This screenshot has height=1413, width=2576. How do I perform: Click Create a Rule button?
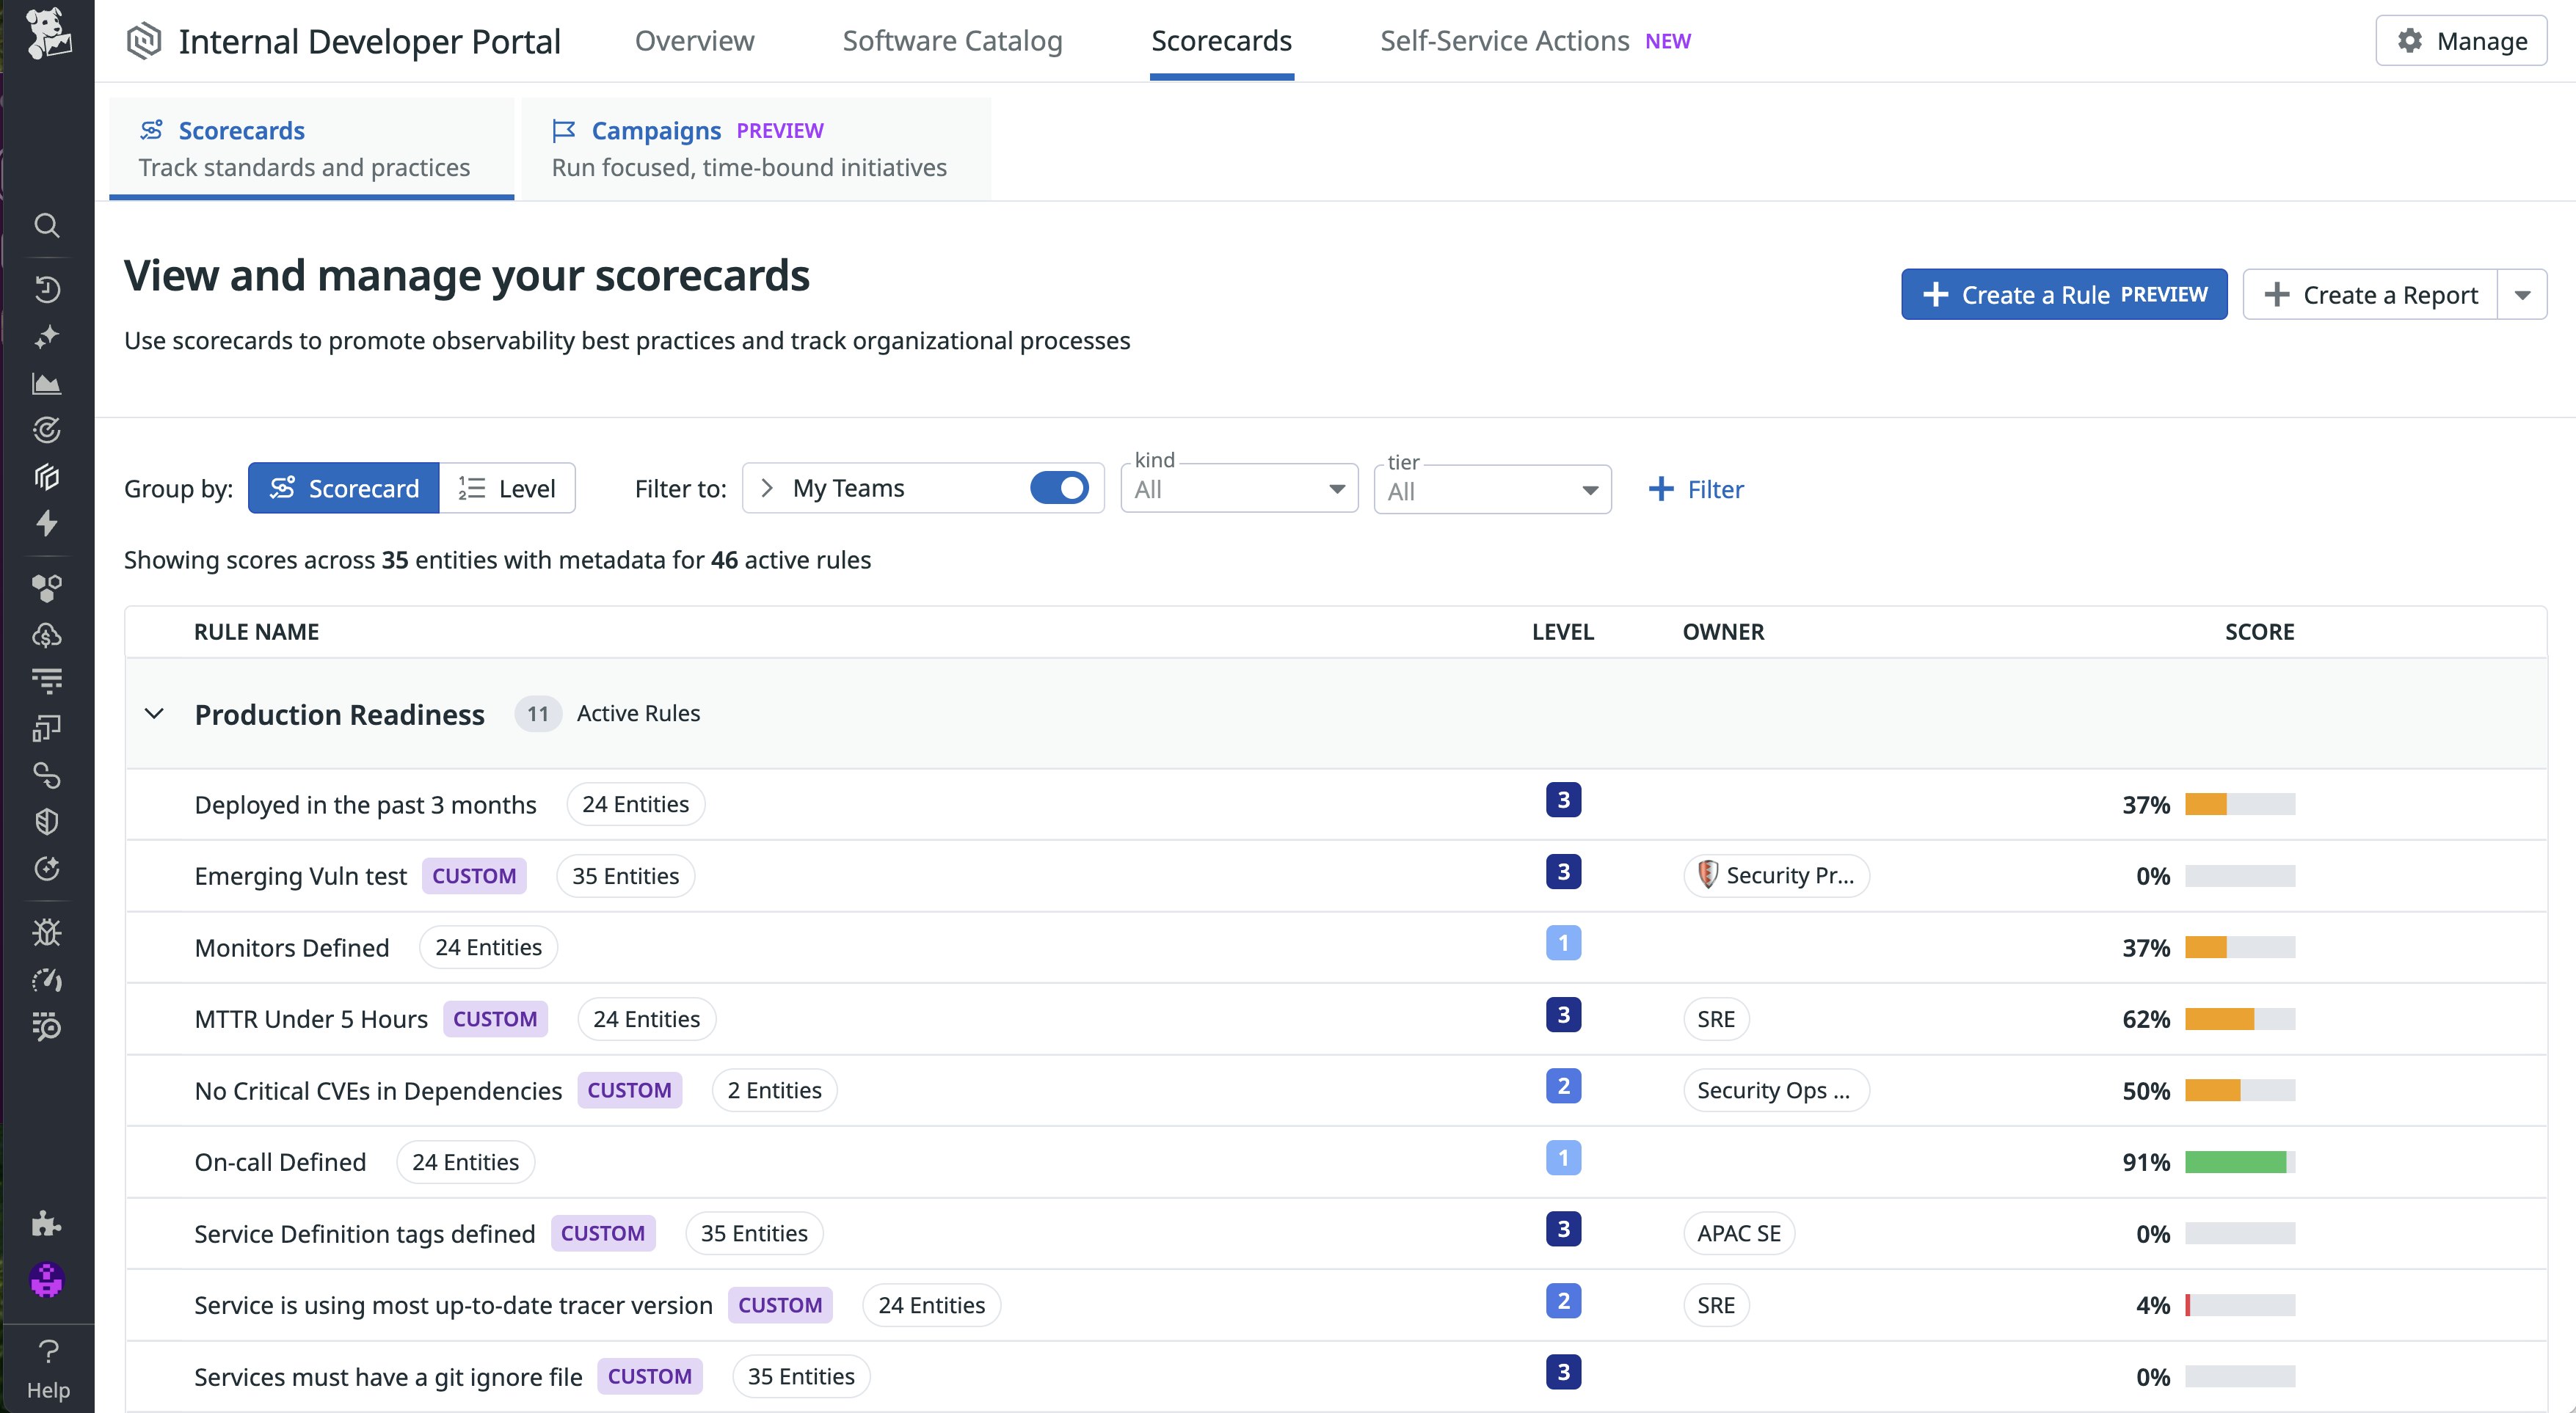[2063, 295]
